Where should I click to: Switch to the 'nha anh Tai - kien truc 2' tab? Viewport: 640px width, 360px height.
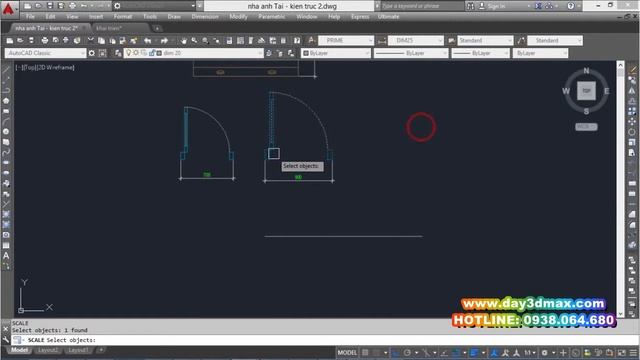pos(46,28)
